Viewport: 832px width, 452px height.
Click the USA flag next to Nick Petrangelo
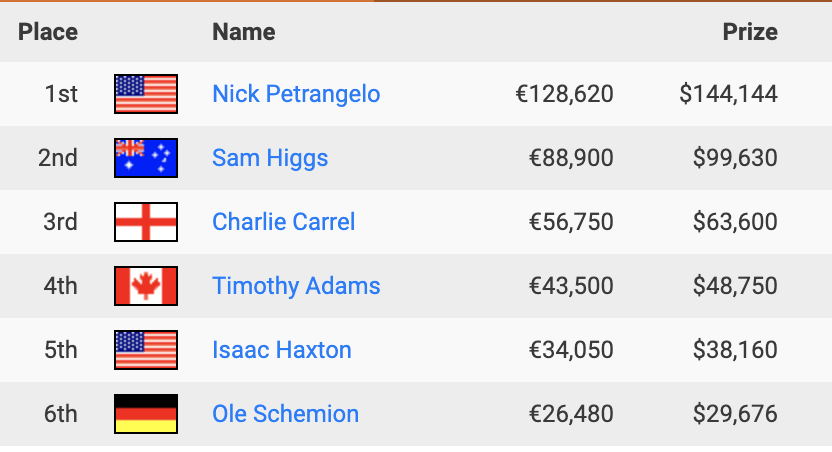tap(146, 94)
